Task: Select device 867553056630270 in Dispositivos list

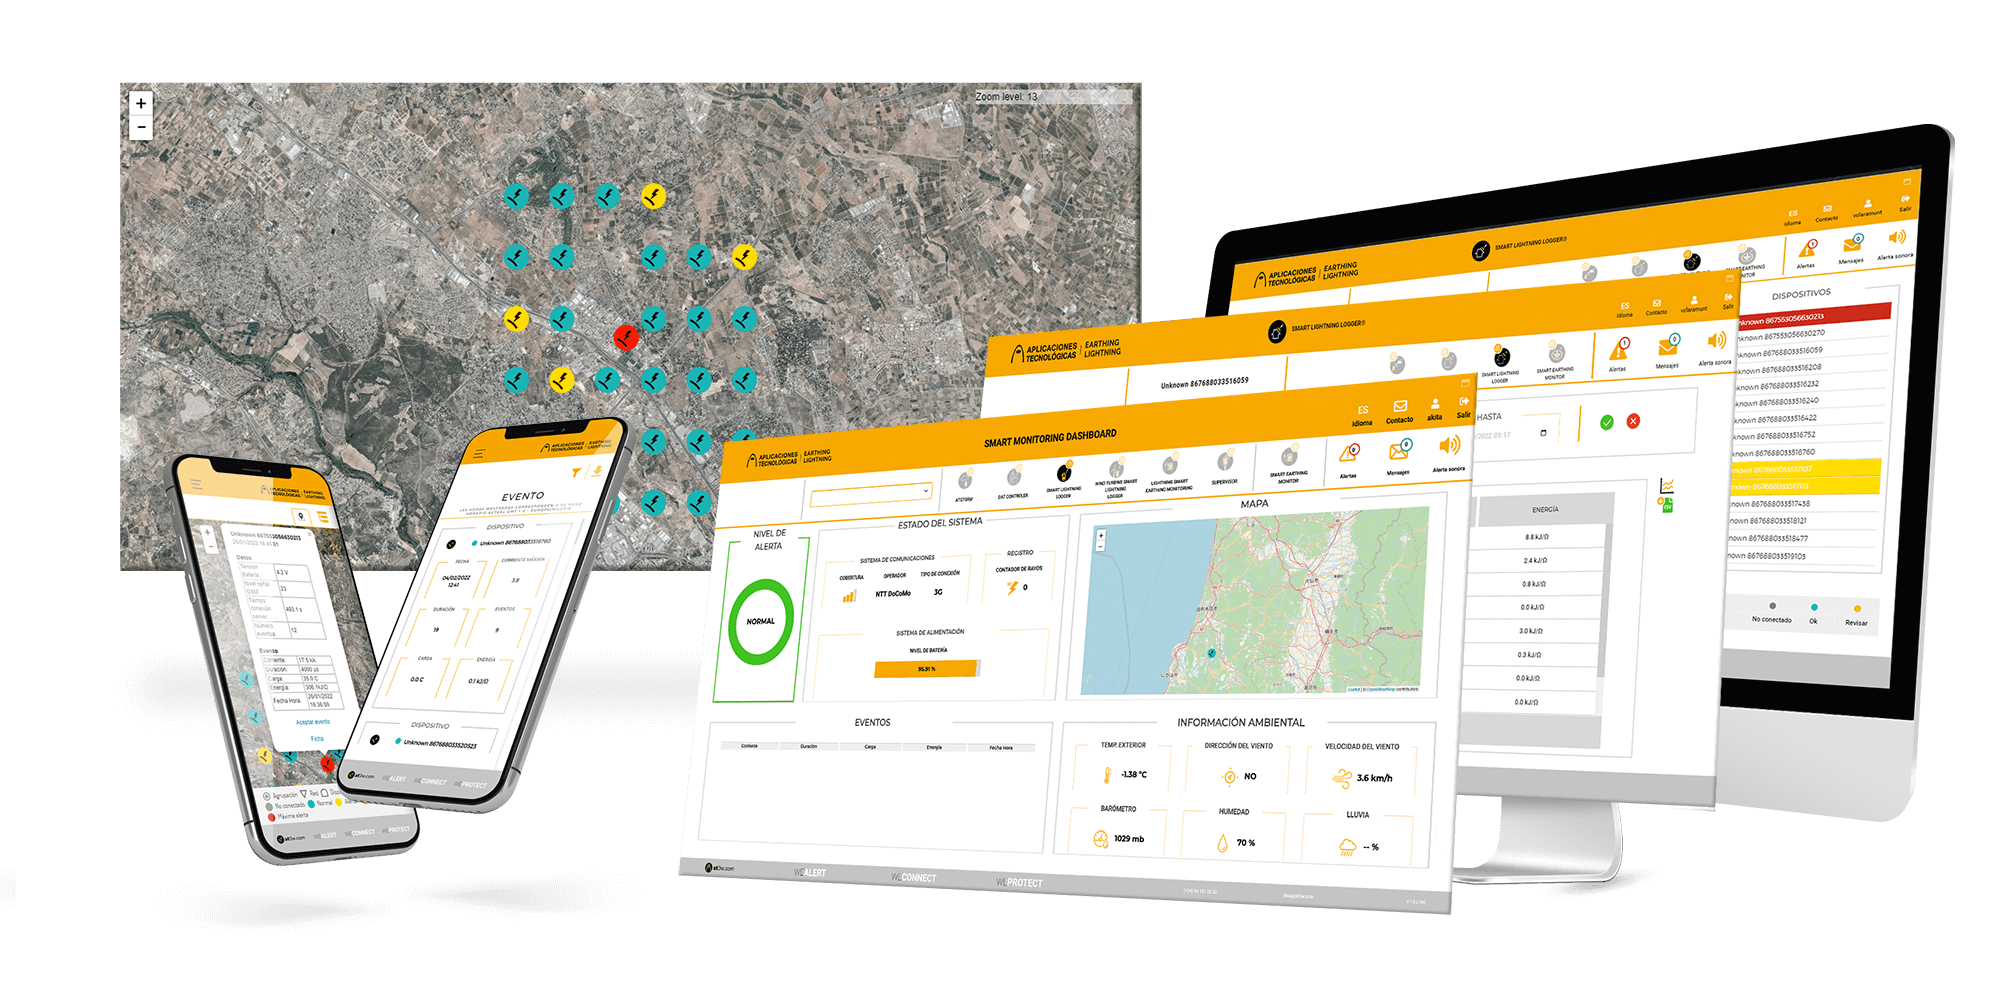Action: tap(1812, 334)
